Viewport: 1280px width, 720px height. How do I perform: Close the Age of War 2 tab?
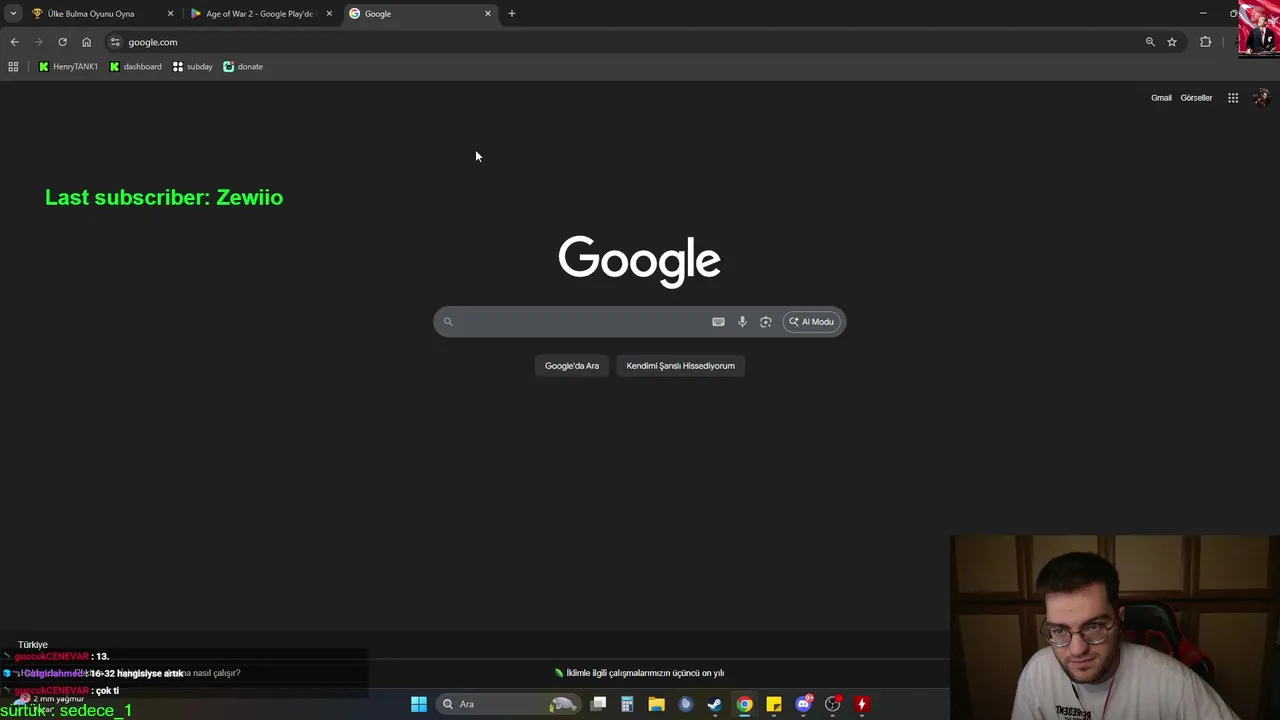click(x=329, y=14)
